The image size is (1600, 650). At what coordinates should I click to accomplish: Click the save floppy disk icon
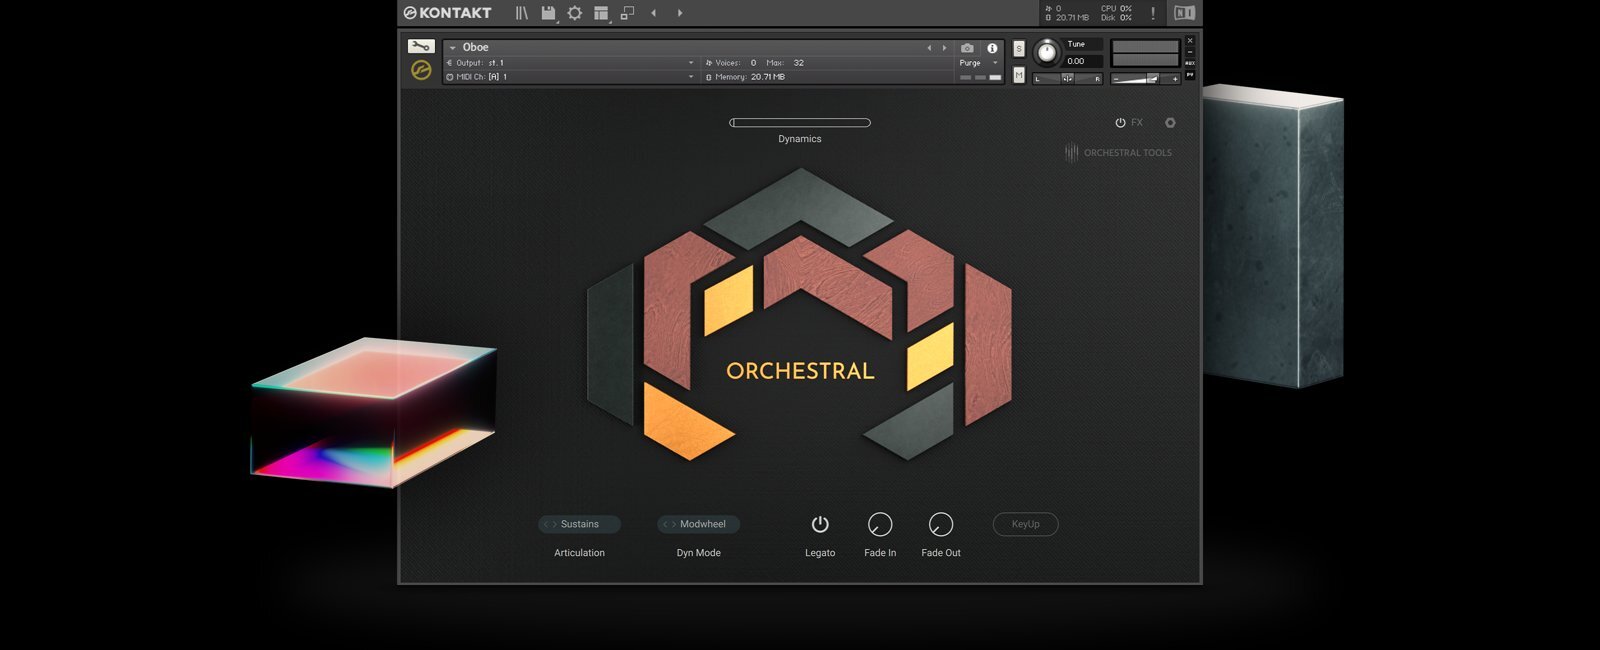(548, 13)
